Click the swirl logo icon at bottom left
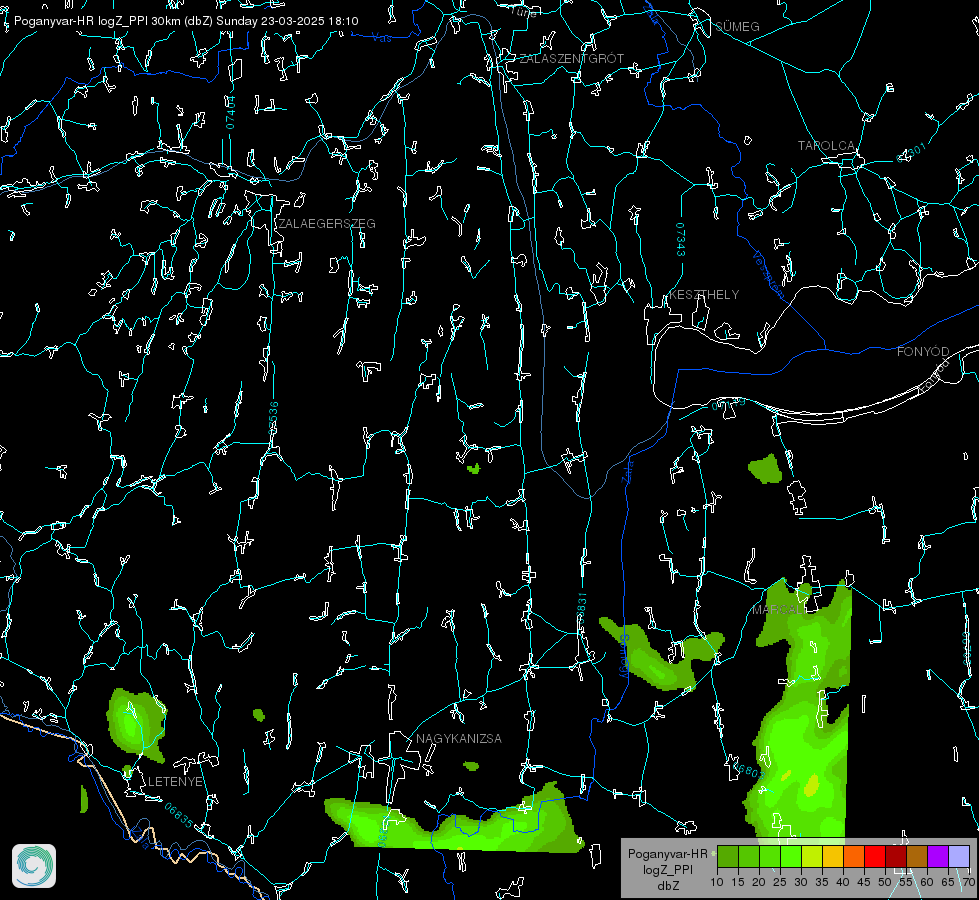Viewport: 979px width, 900px height. [34, 866]
